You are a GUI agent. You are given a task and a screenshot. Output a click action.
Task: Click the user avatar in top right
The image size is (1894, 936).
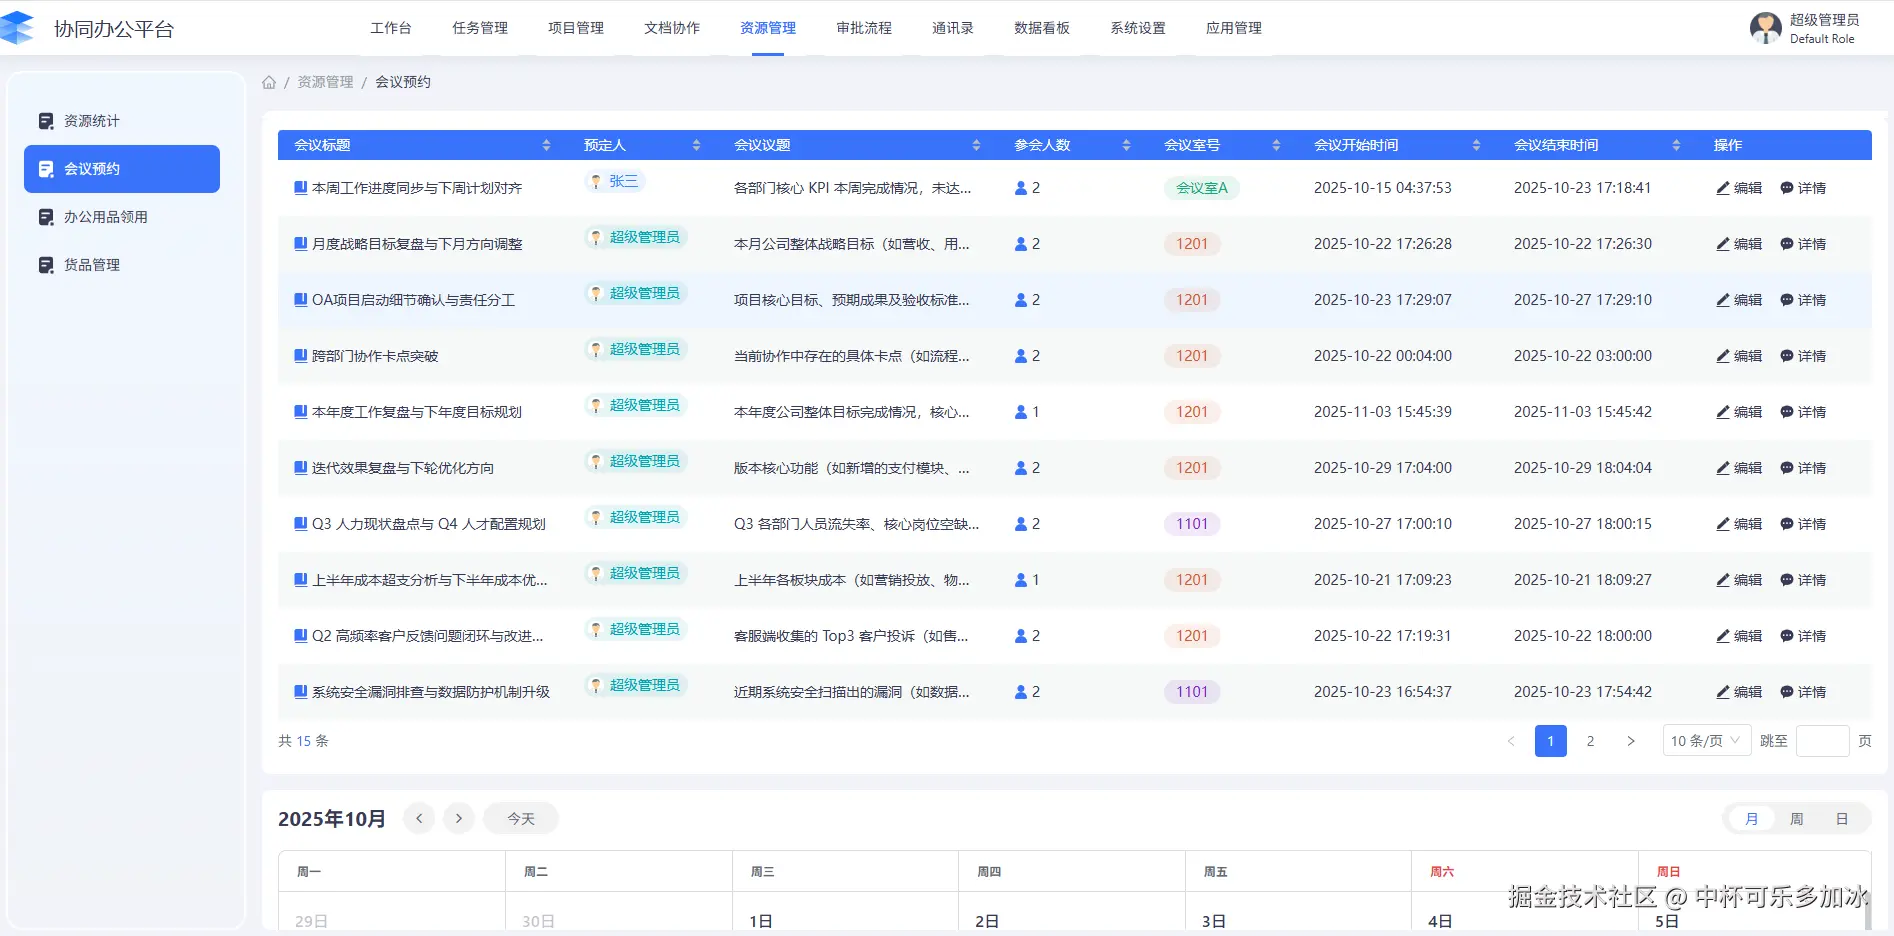(1765, 28)
